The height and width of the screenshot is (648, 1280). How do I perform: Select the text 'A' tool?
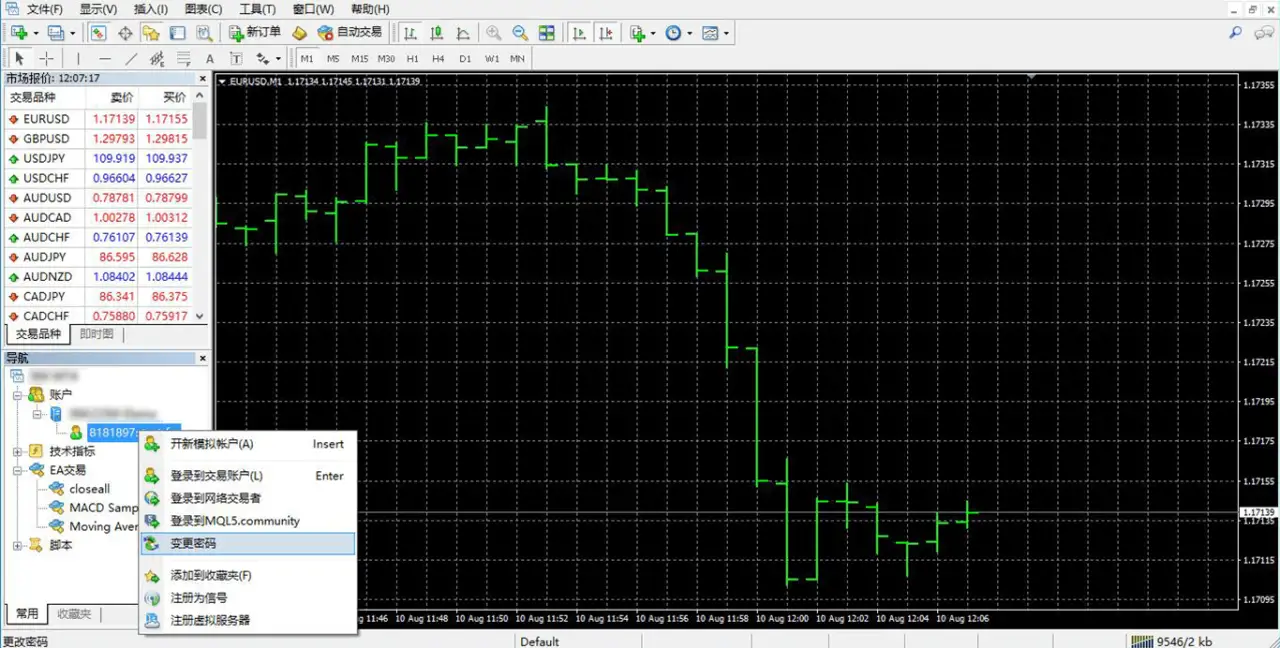tap(210, 59)
